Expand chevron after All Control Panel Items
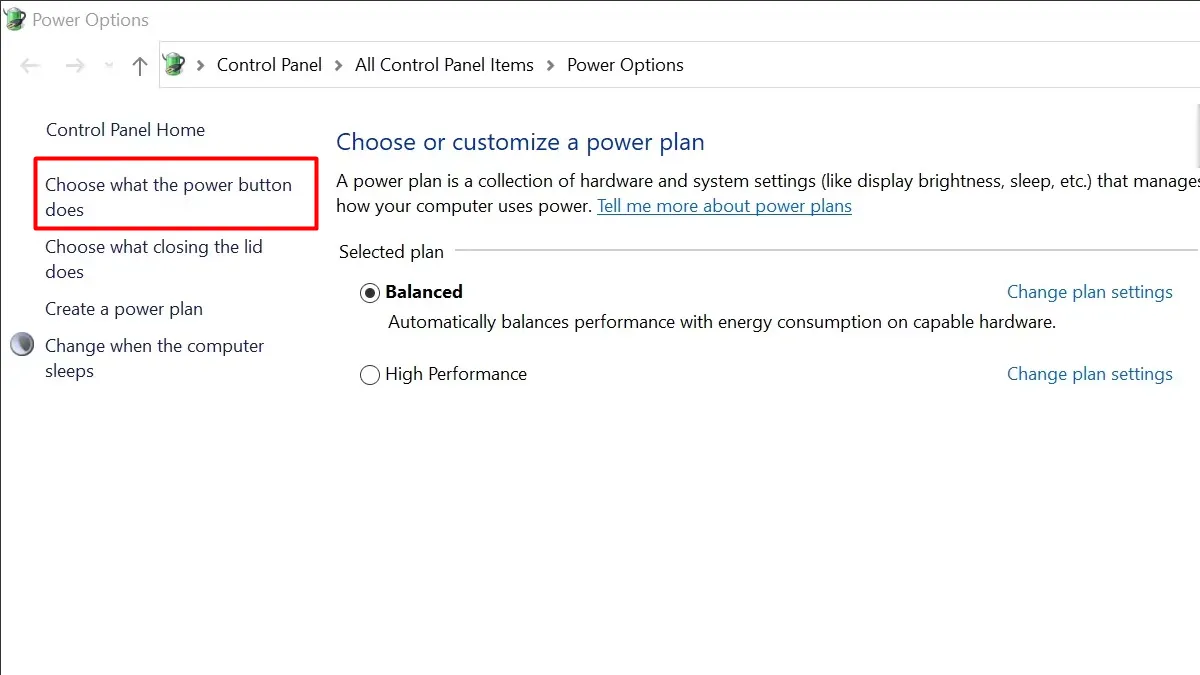 pyautogui.click(x=551, y=65)
